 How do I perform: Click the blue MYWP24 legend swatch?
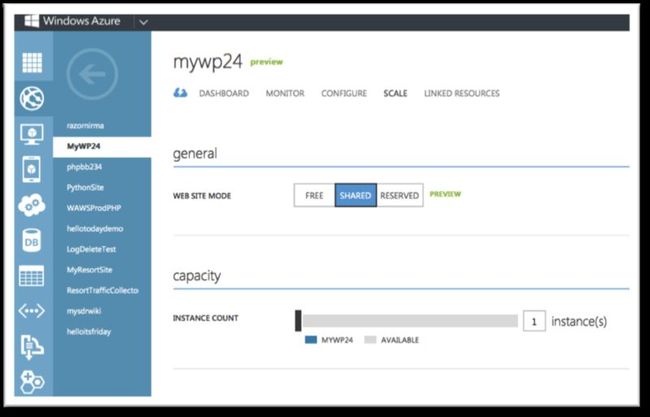coord(311,340)
